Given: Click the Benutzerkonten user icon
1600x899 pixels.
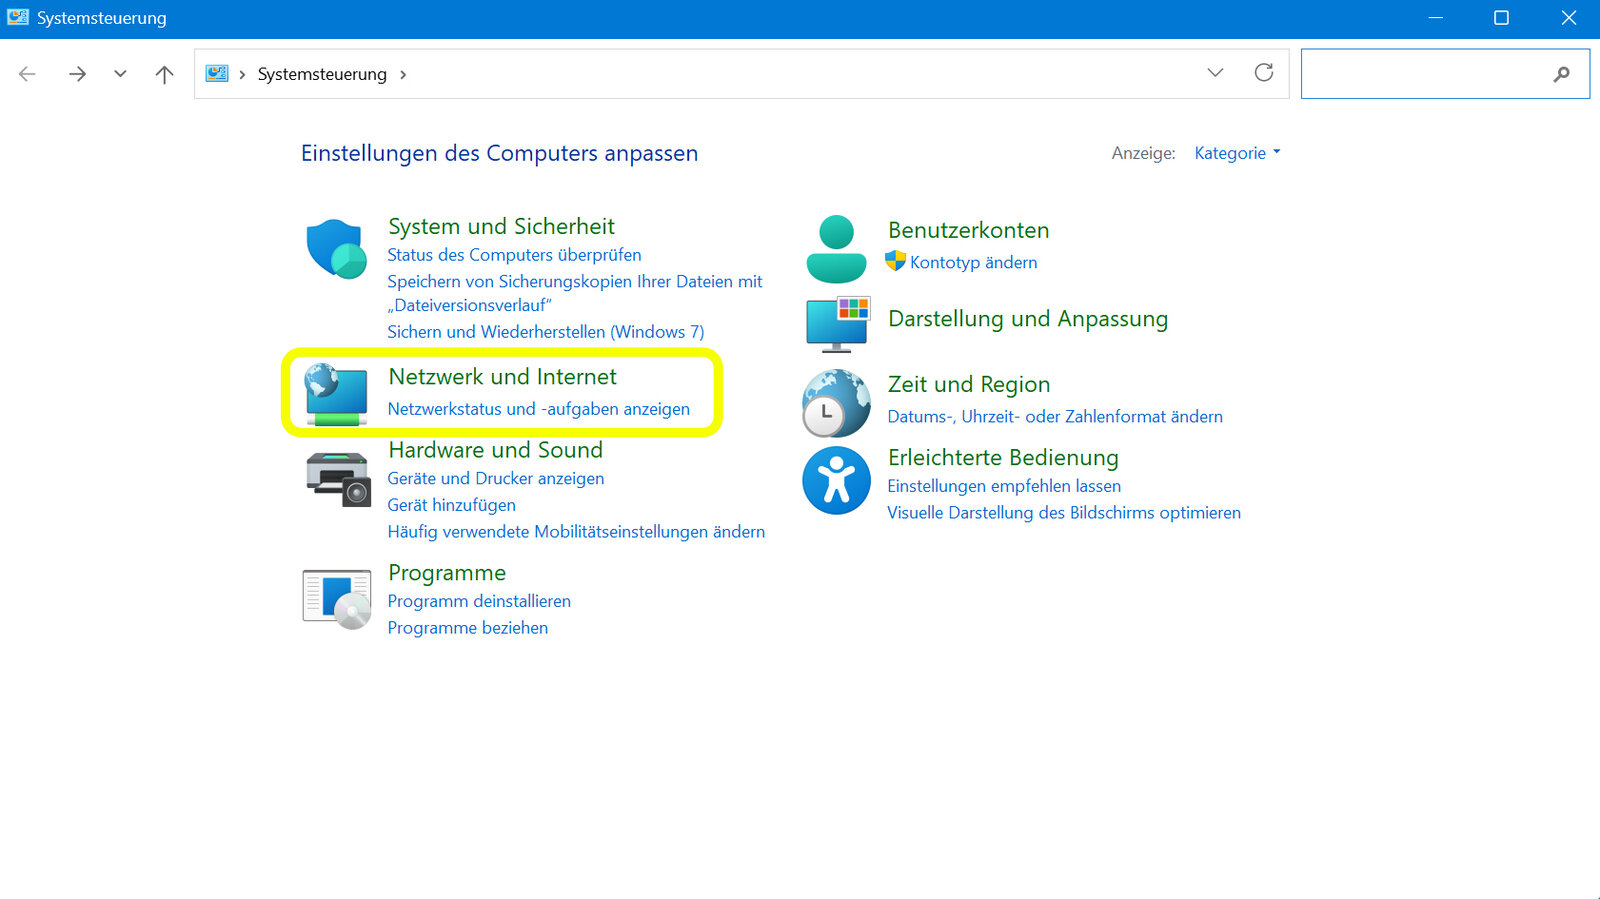Looking at the screenshot, I should click(x=836, y=249).
